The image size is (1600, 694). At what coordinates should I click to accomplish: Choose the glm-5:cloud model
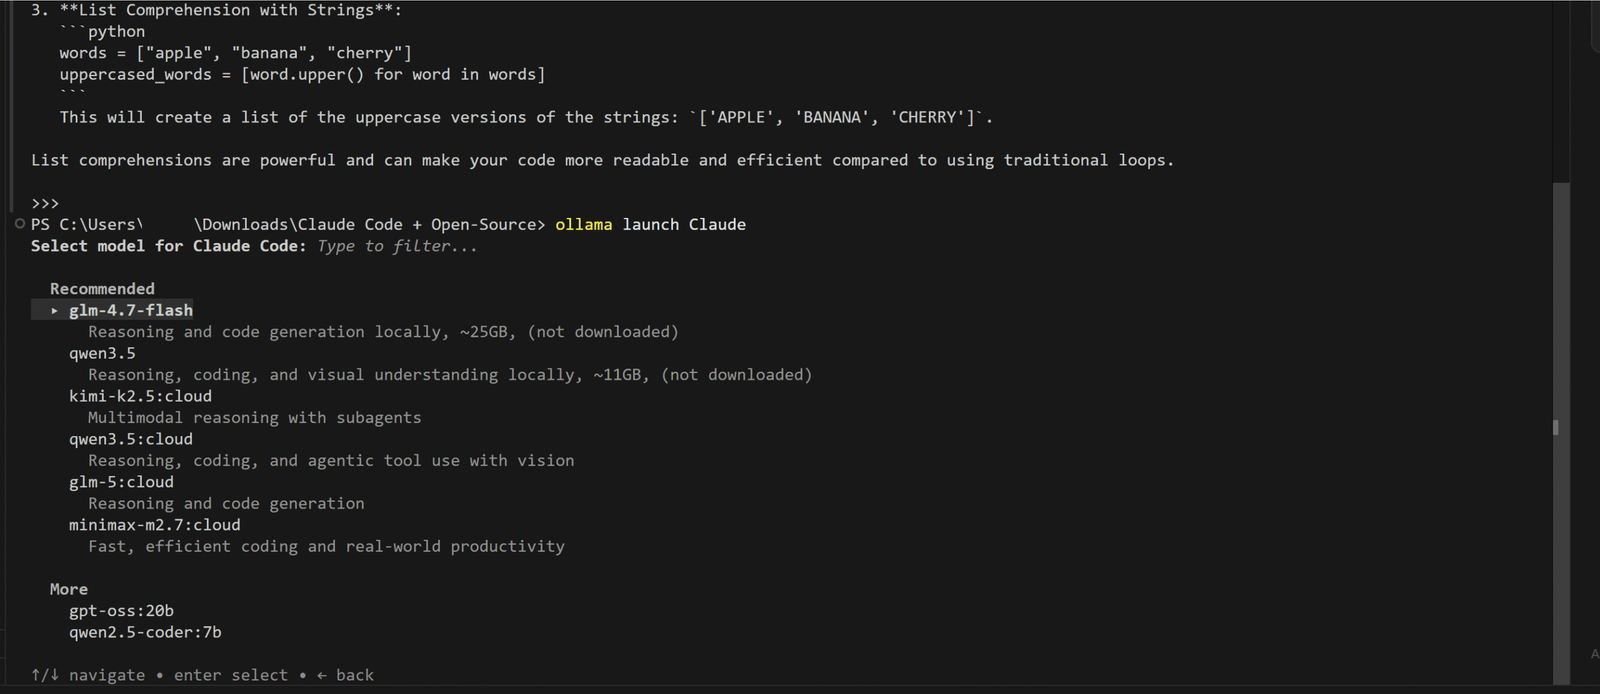pyautogui.click(x=121, y=483)
